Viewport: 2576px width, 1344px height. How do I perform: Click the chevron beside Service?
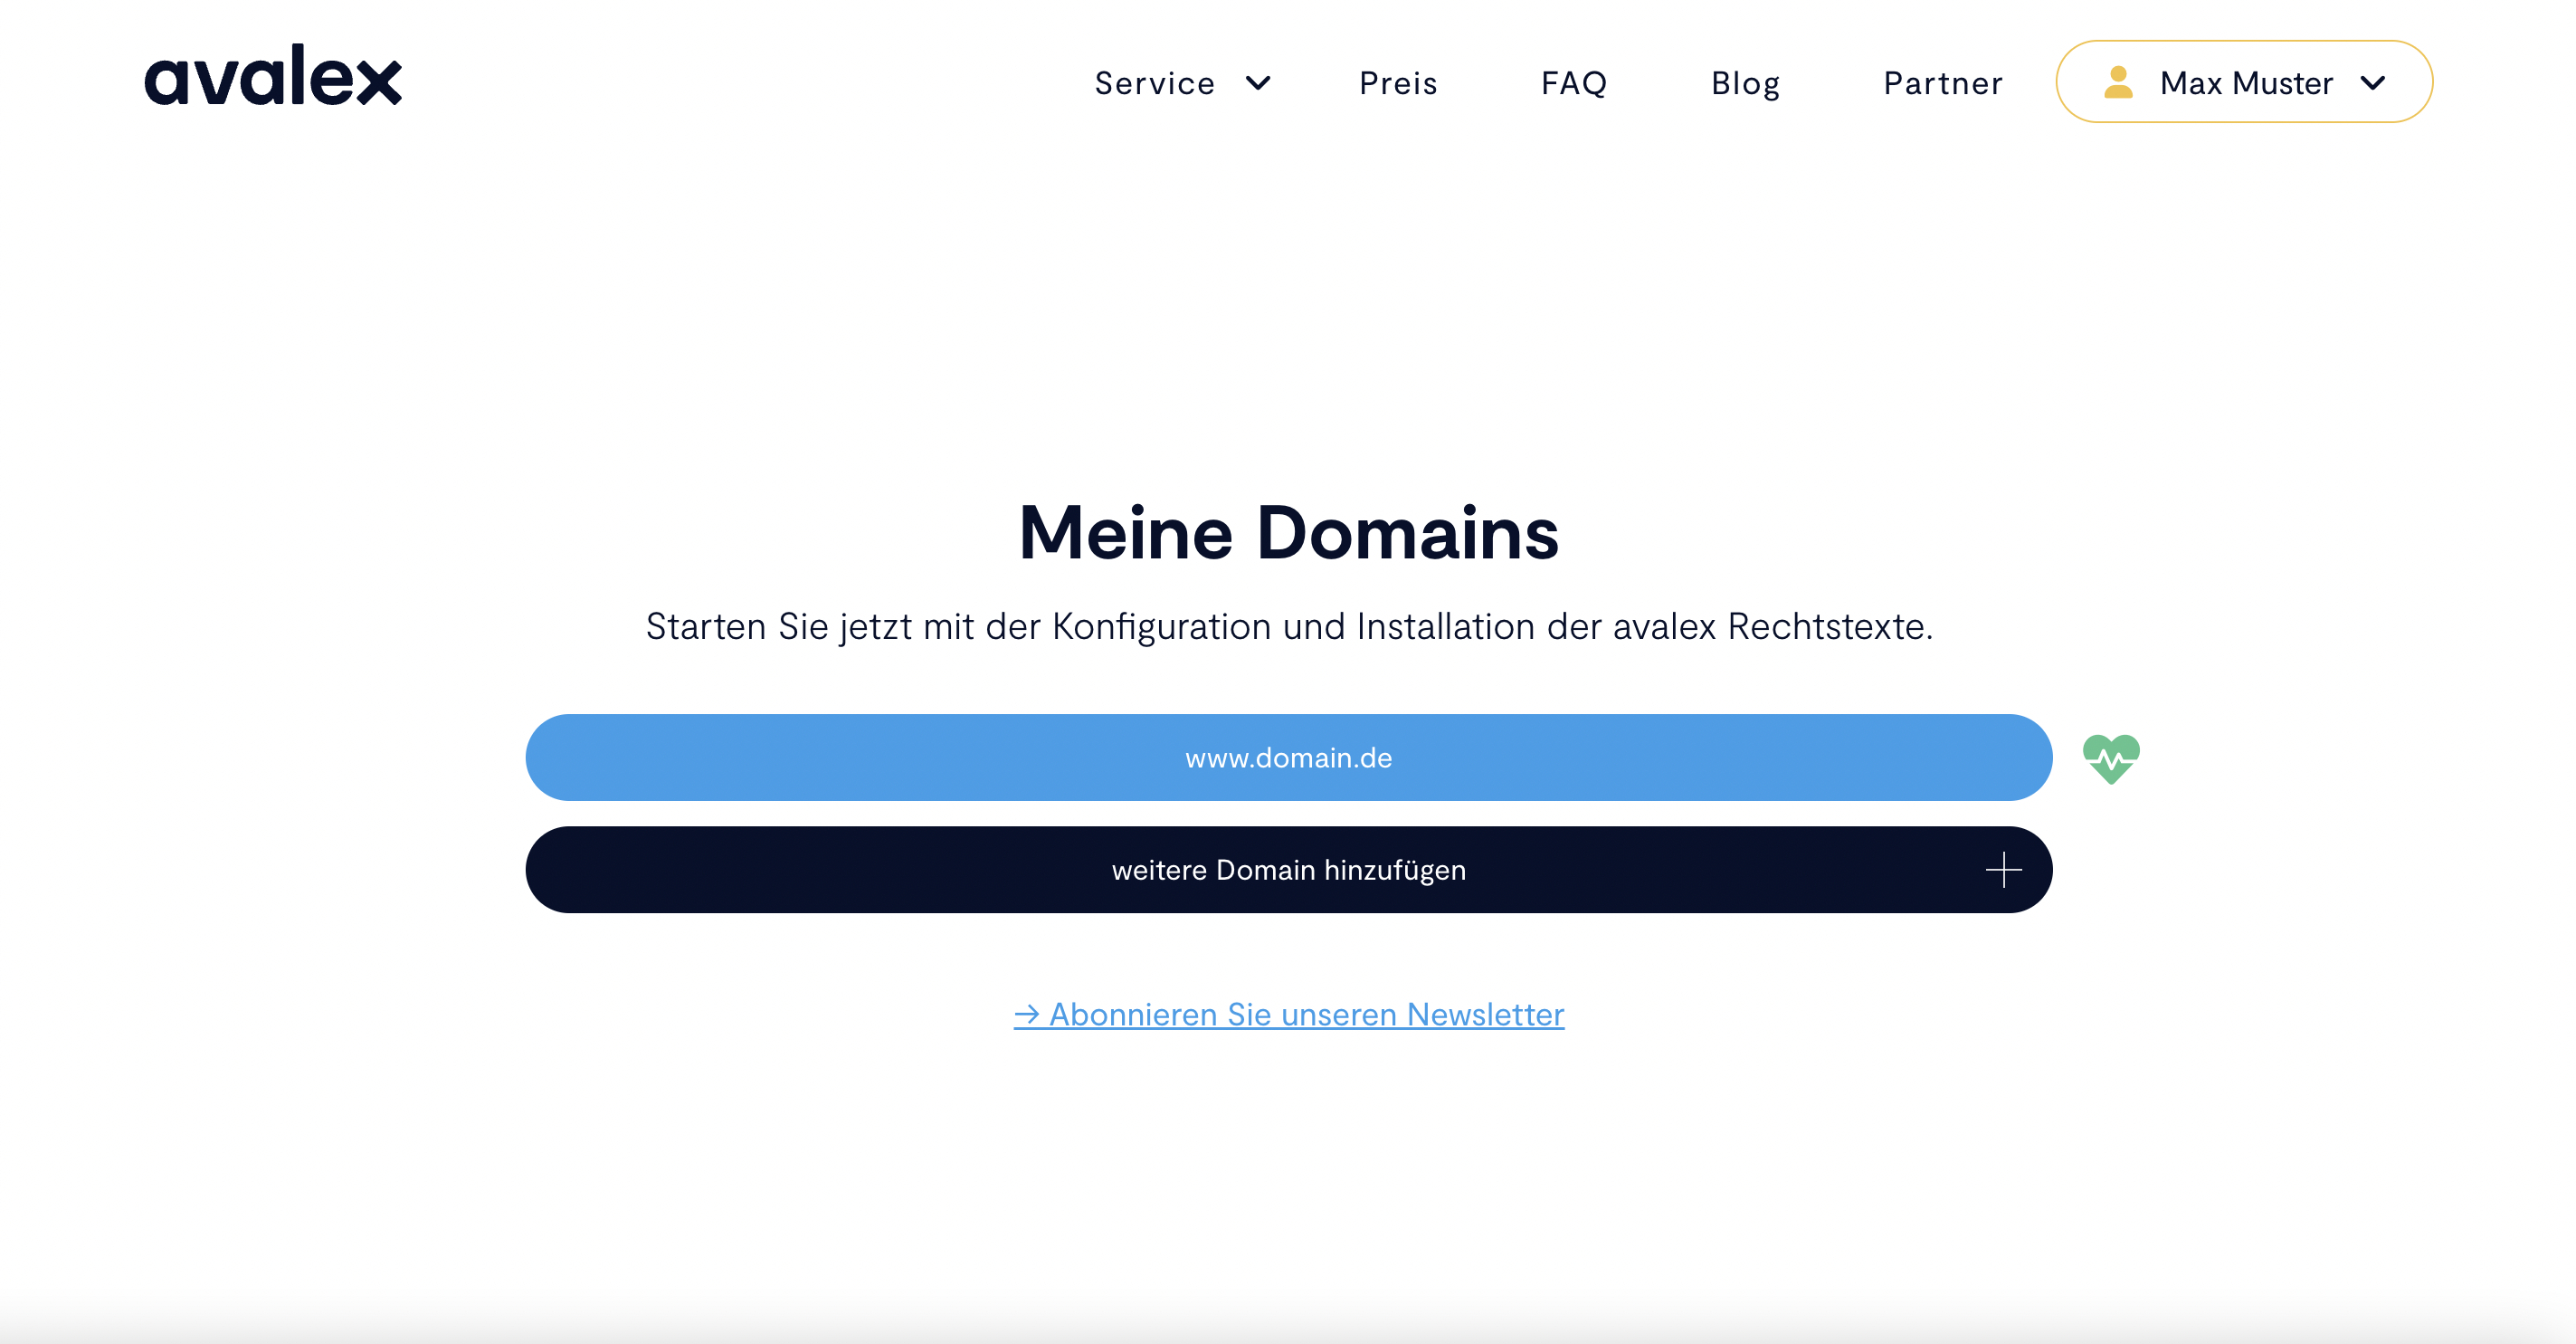tap(1258, 85)
